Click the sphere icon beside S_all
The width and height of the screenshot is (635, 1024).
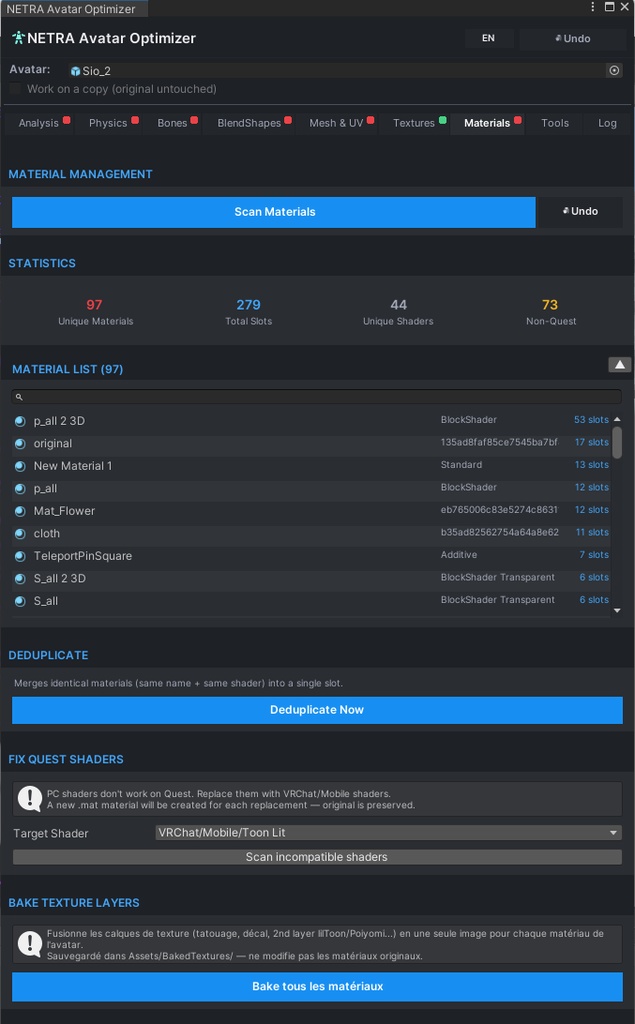[20, 601]
